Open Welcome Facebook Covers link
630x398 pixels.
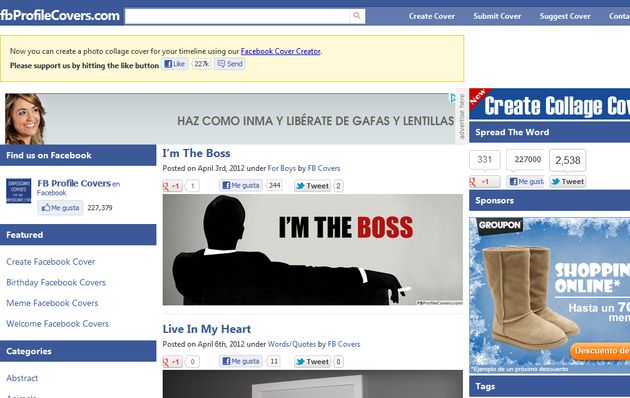tap(57, 323)
